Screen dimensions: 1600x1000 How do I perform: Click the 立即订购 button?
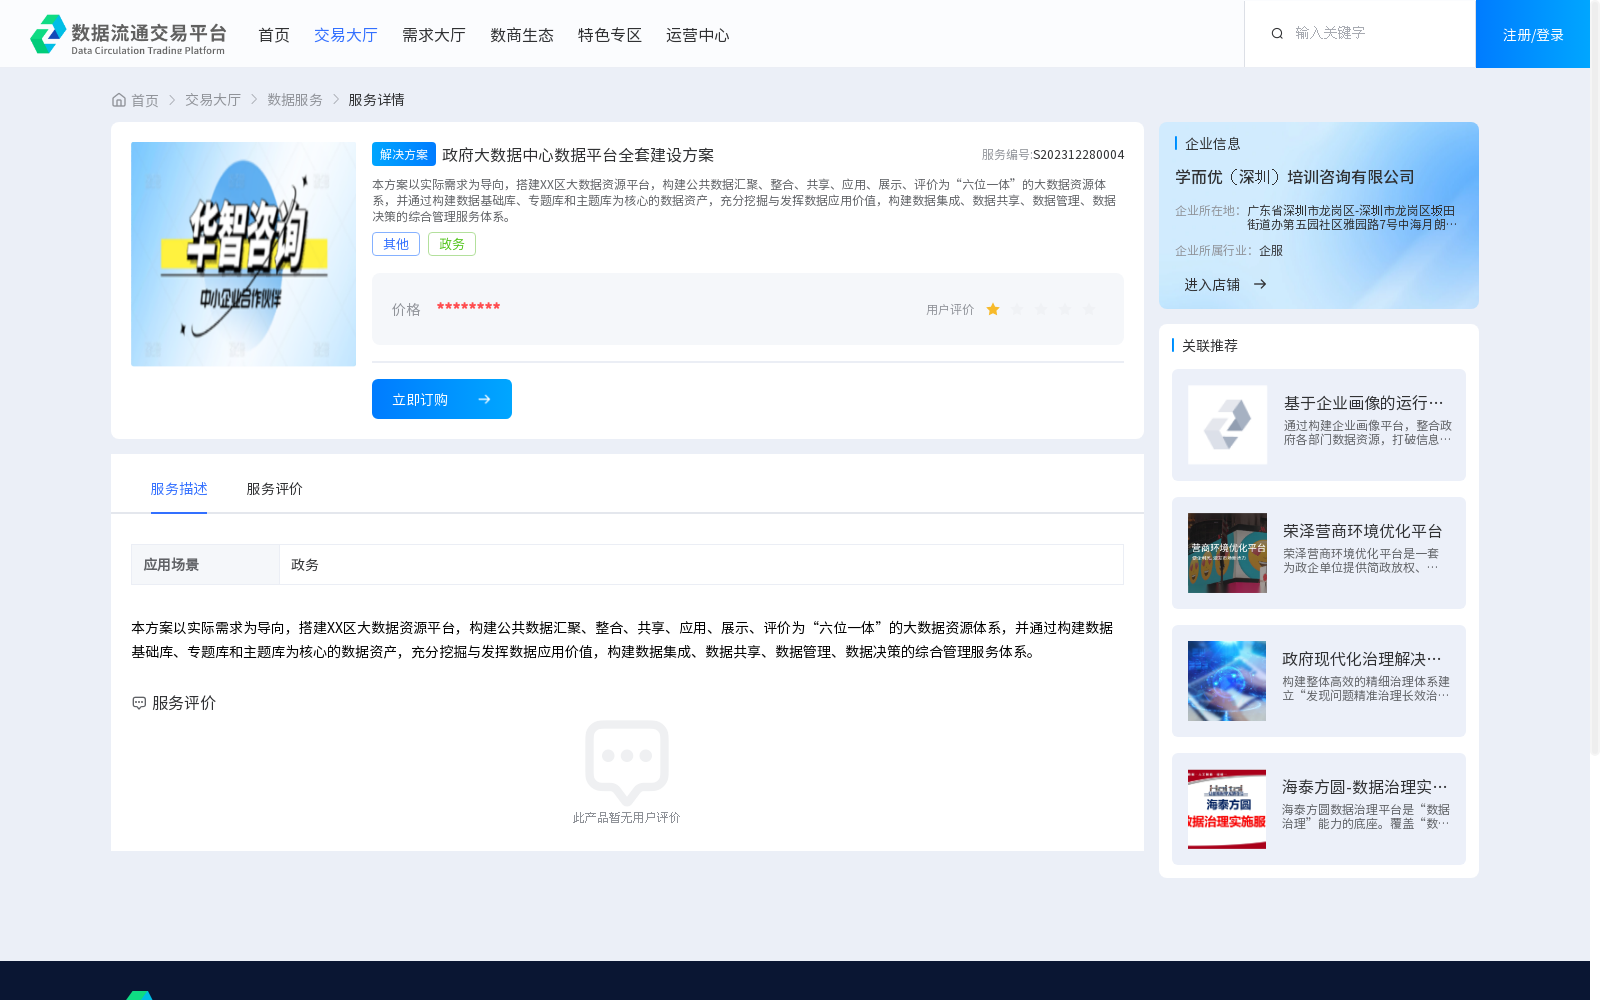[x=442, y=399]
